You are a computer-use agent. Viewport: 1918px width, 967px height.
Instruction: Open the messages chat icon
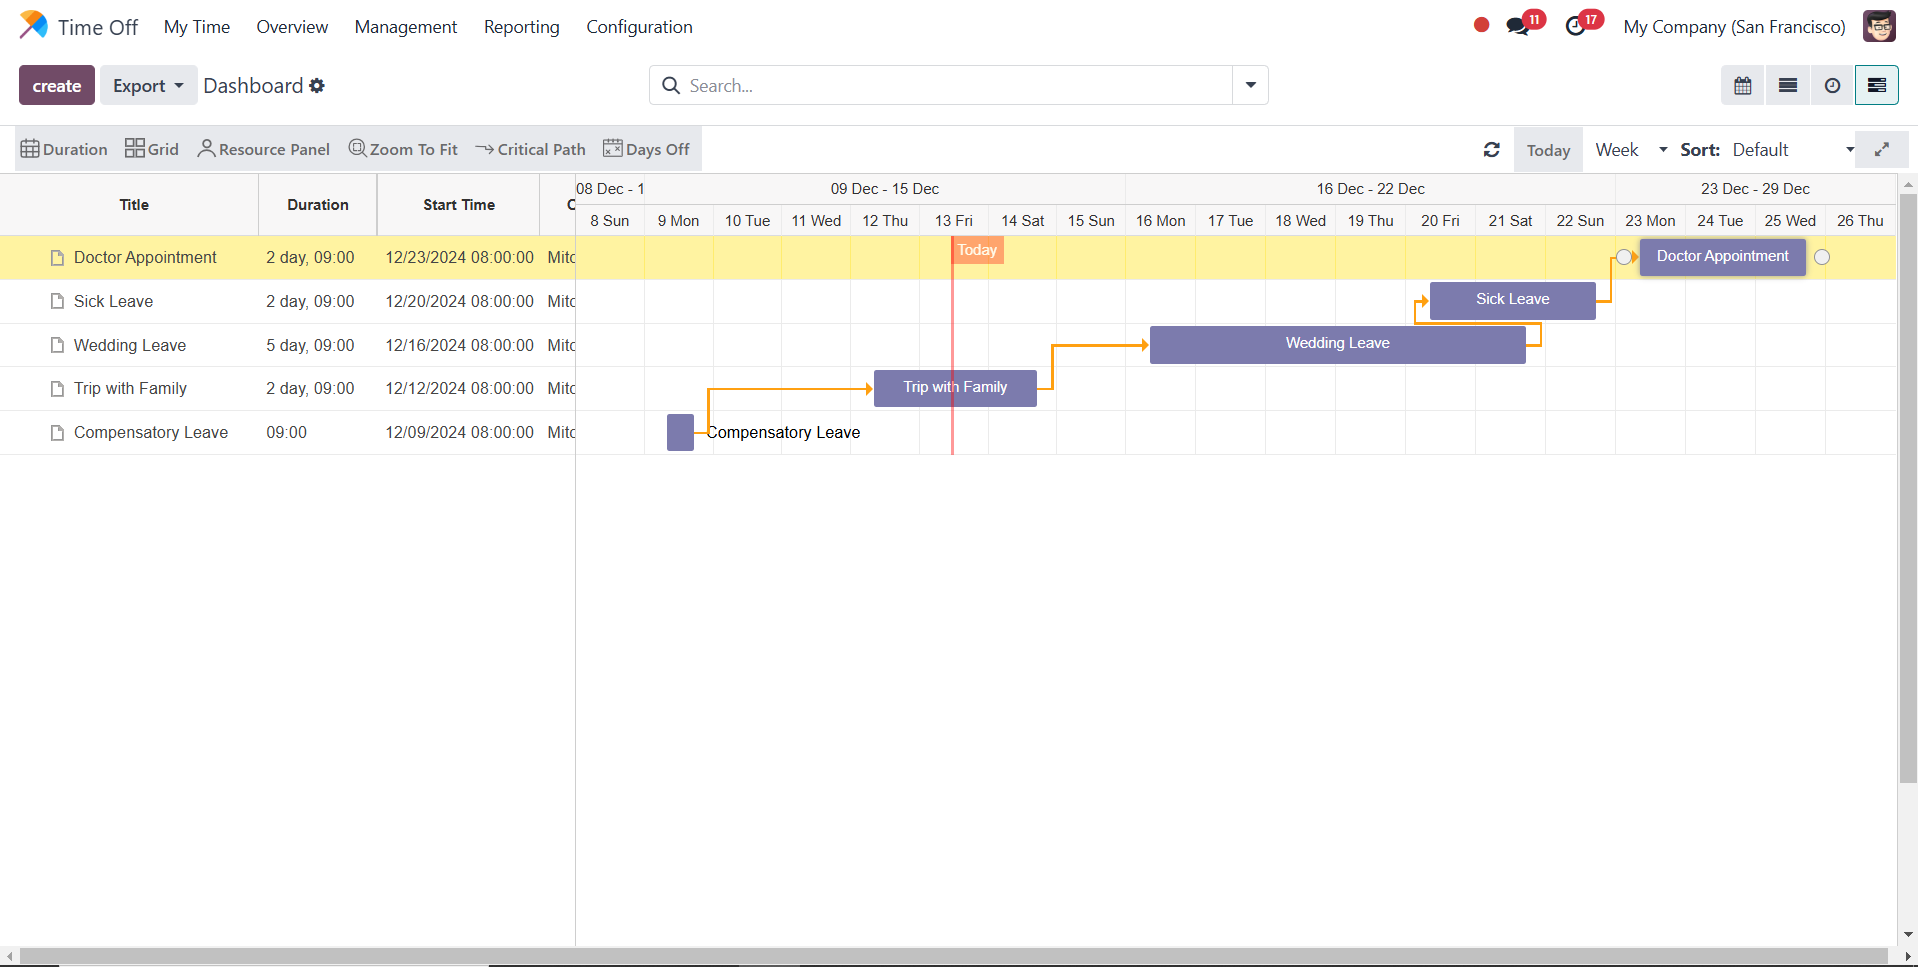1517,27
